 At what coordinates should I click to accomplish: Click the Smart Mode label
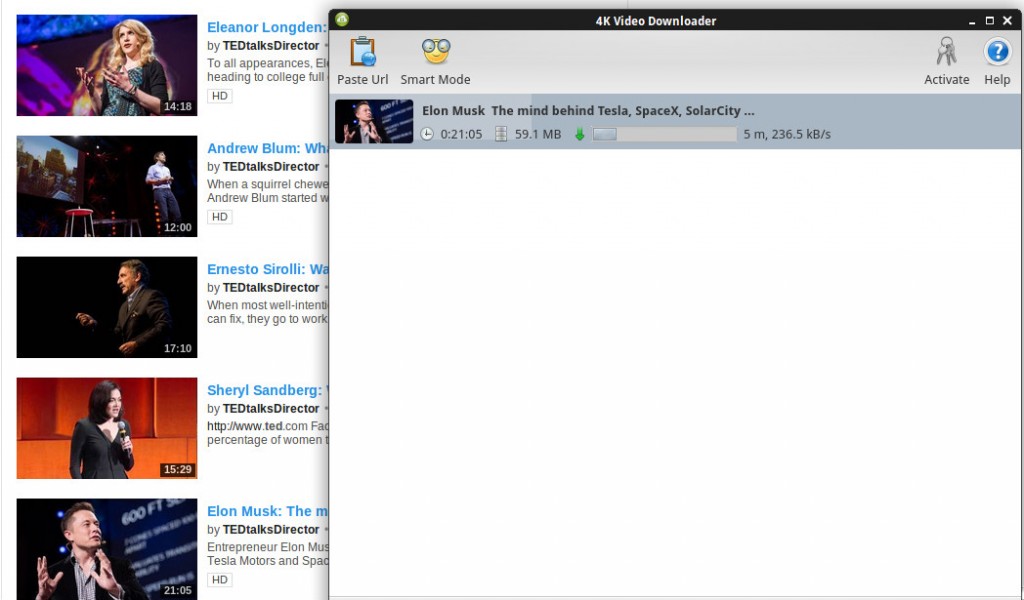pos(435,80)
